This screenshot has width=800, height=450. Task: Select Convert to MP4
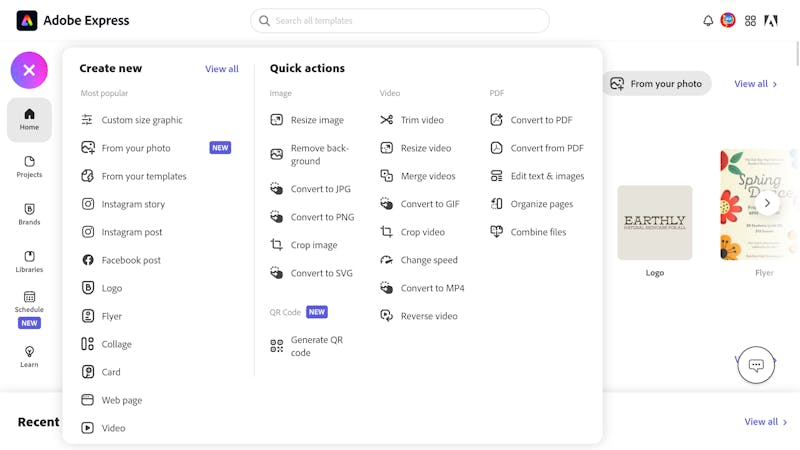pos(422,288)
